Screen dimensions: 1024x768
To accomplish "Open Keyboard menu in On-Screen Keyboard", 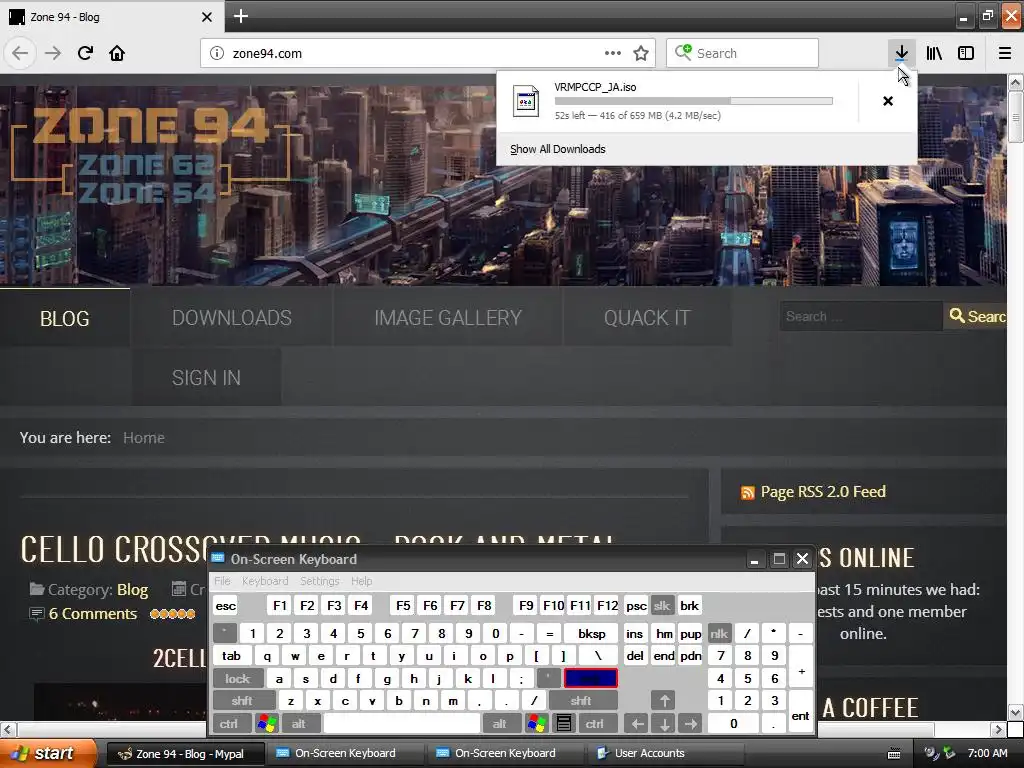I will click(264, 581).
